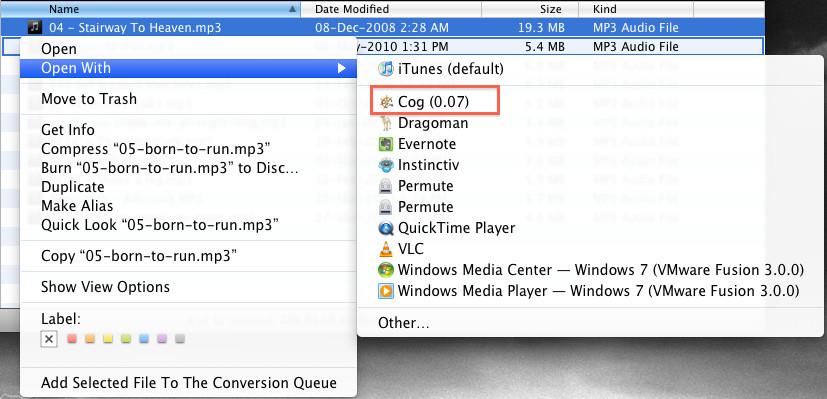Screen dimensions: 827x399
Task: Apply the blue color label
Action: (144, 339)
